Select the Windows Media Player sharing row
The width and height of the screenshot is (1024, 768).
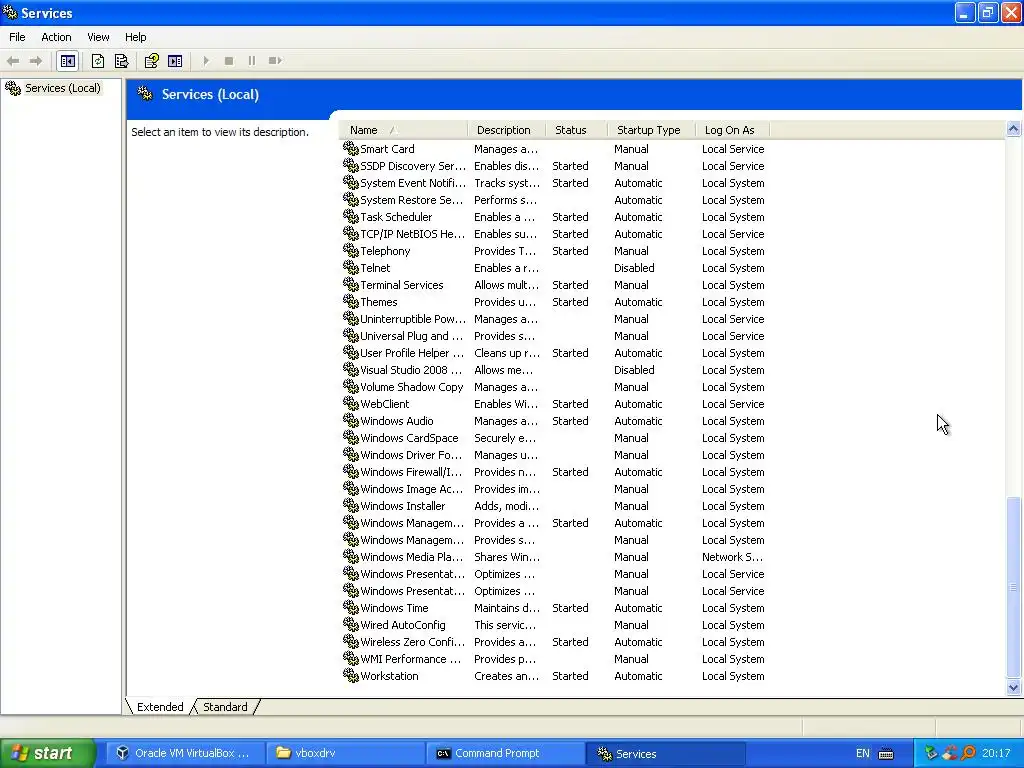point(554,556)
